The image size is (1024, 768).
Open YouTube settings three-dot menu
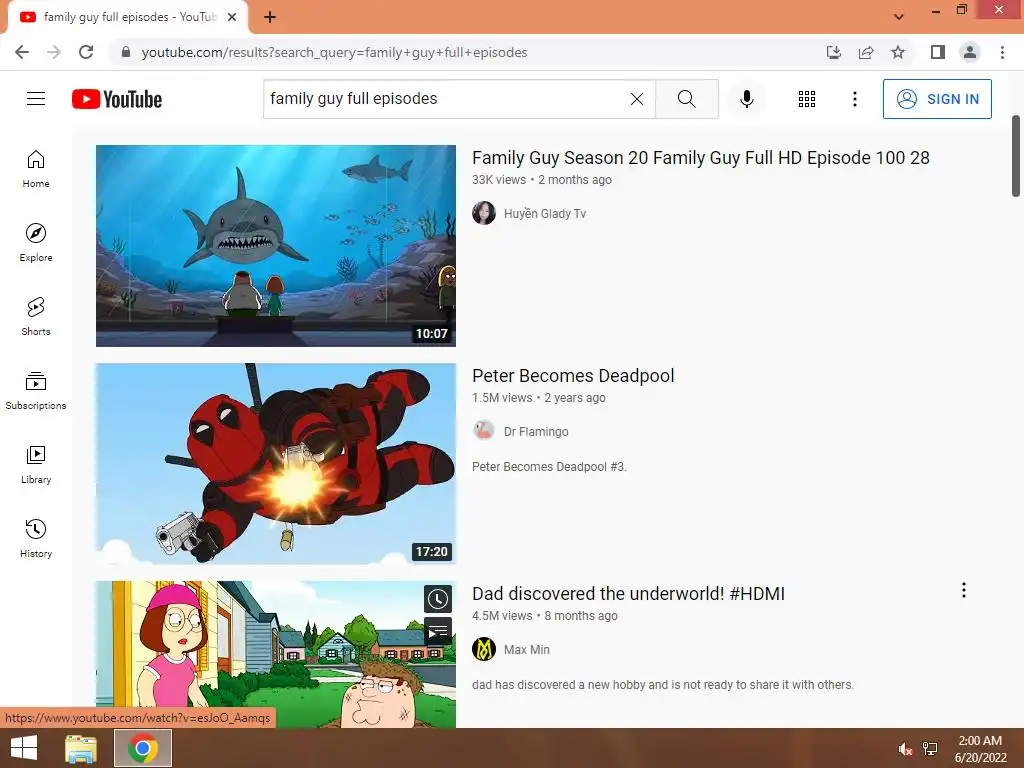coord(854,99)
